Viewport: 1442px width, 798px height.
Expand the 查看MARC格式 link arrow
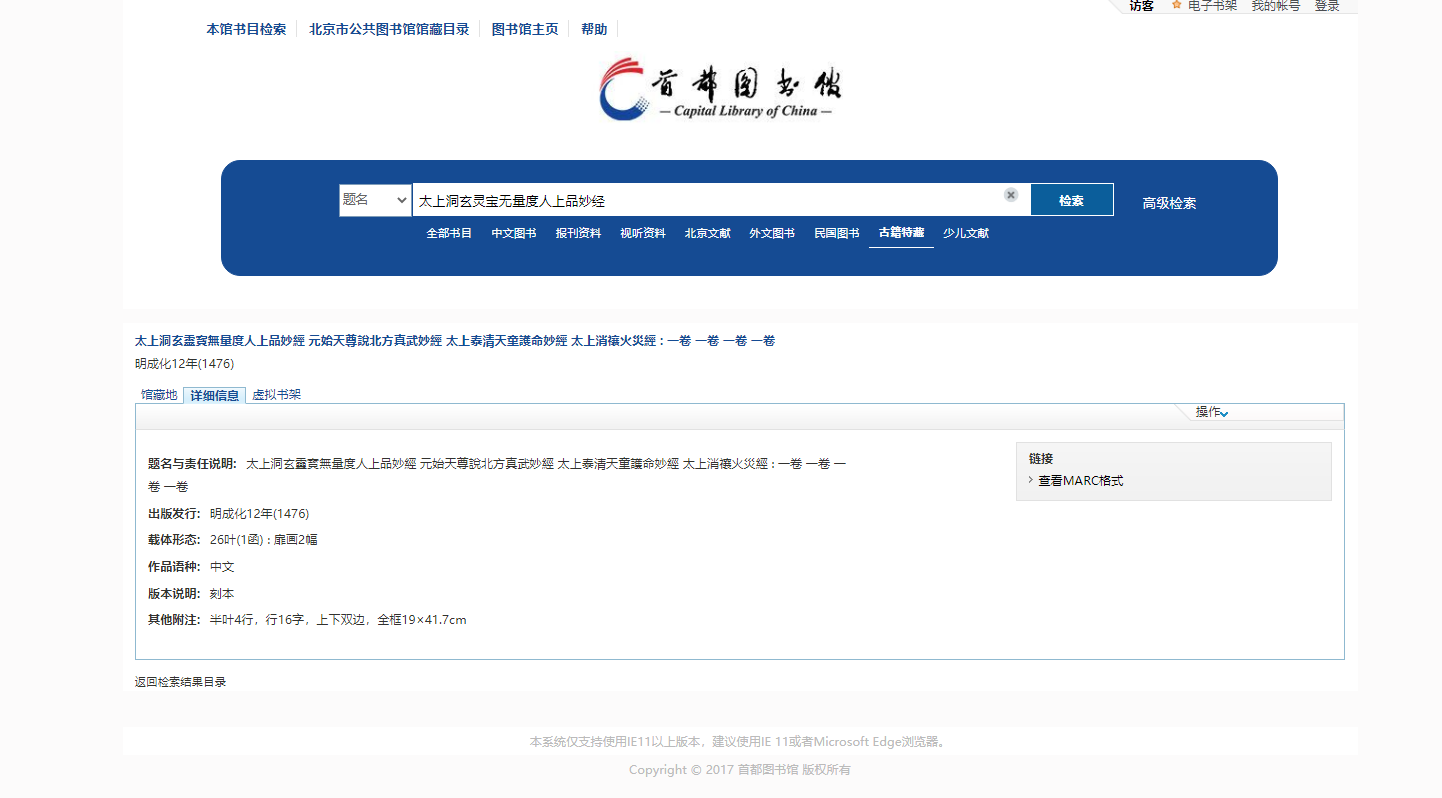pyautogui.click(x=1031, y=481)
